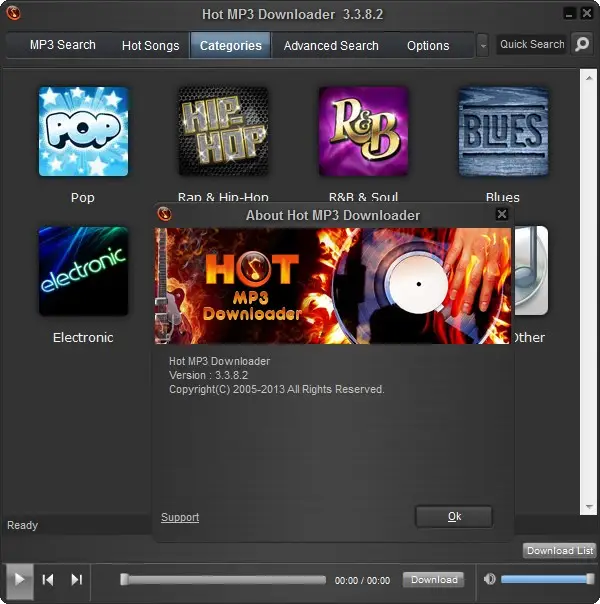Viewport: 600px width, 604px height.
Task: Open the Hip-Hop category icon
Action: pyautogui.click(x=223, y=131)
